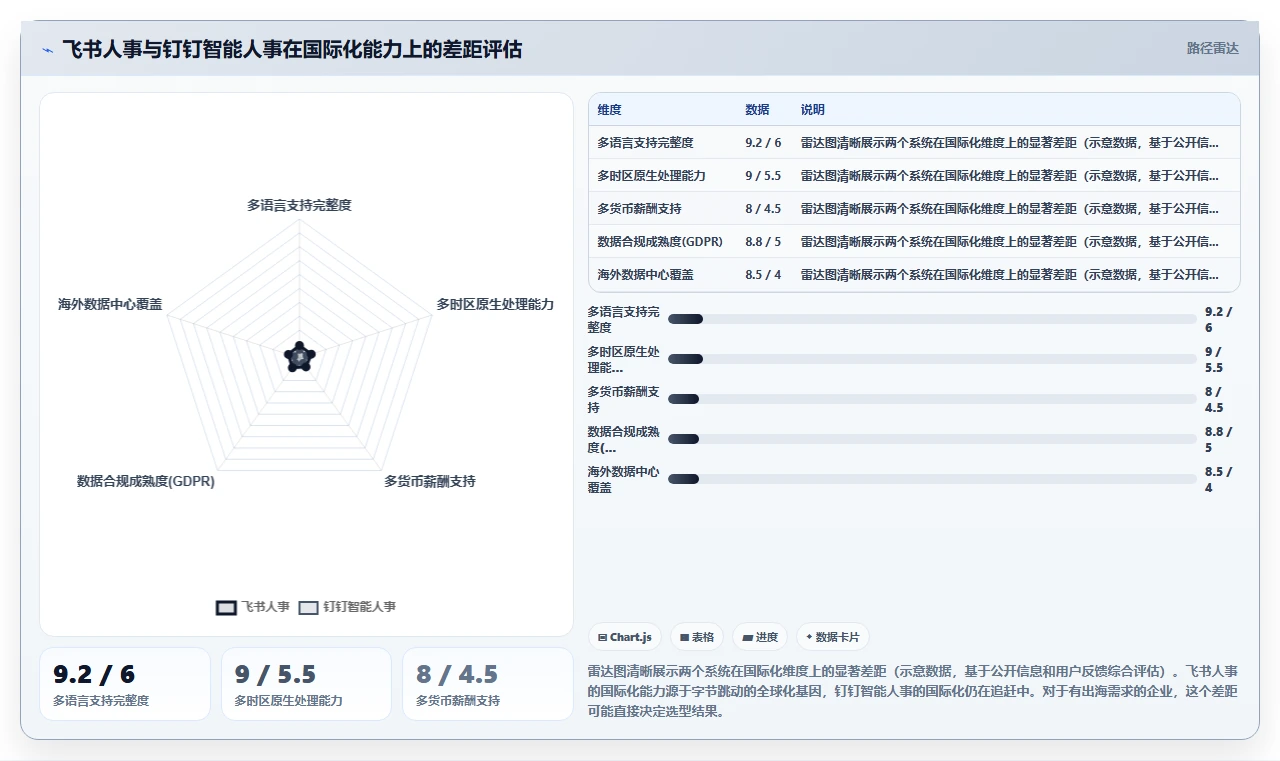Click the 维度 column header
Image resolution: width=1280 pixels, height=761 pixels.
pyautogui.click(x=609, y=110)
